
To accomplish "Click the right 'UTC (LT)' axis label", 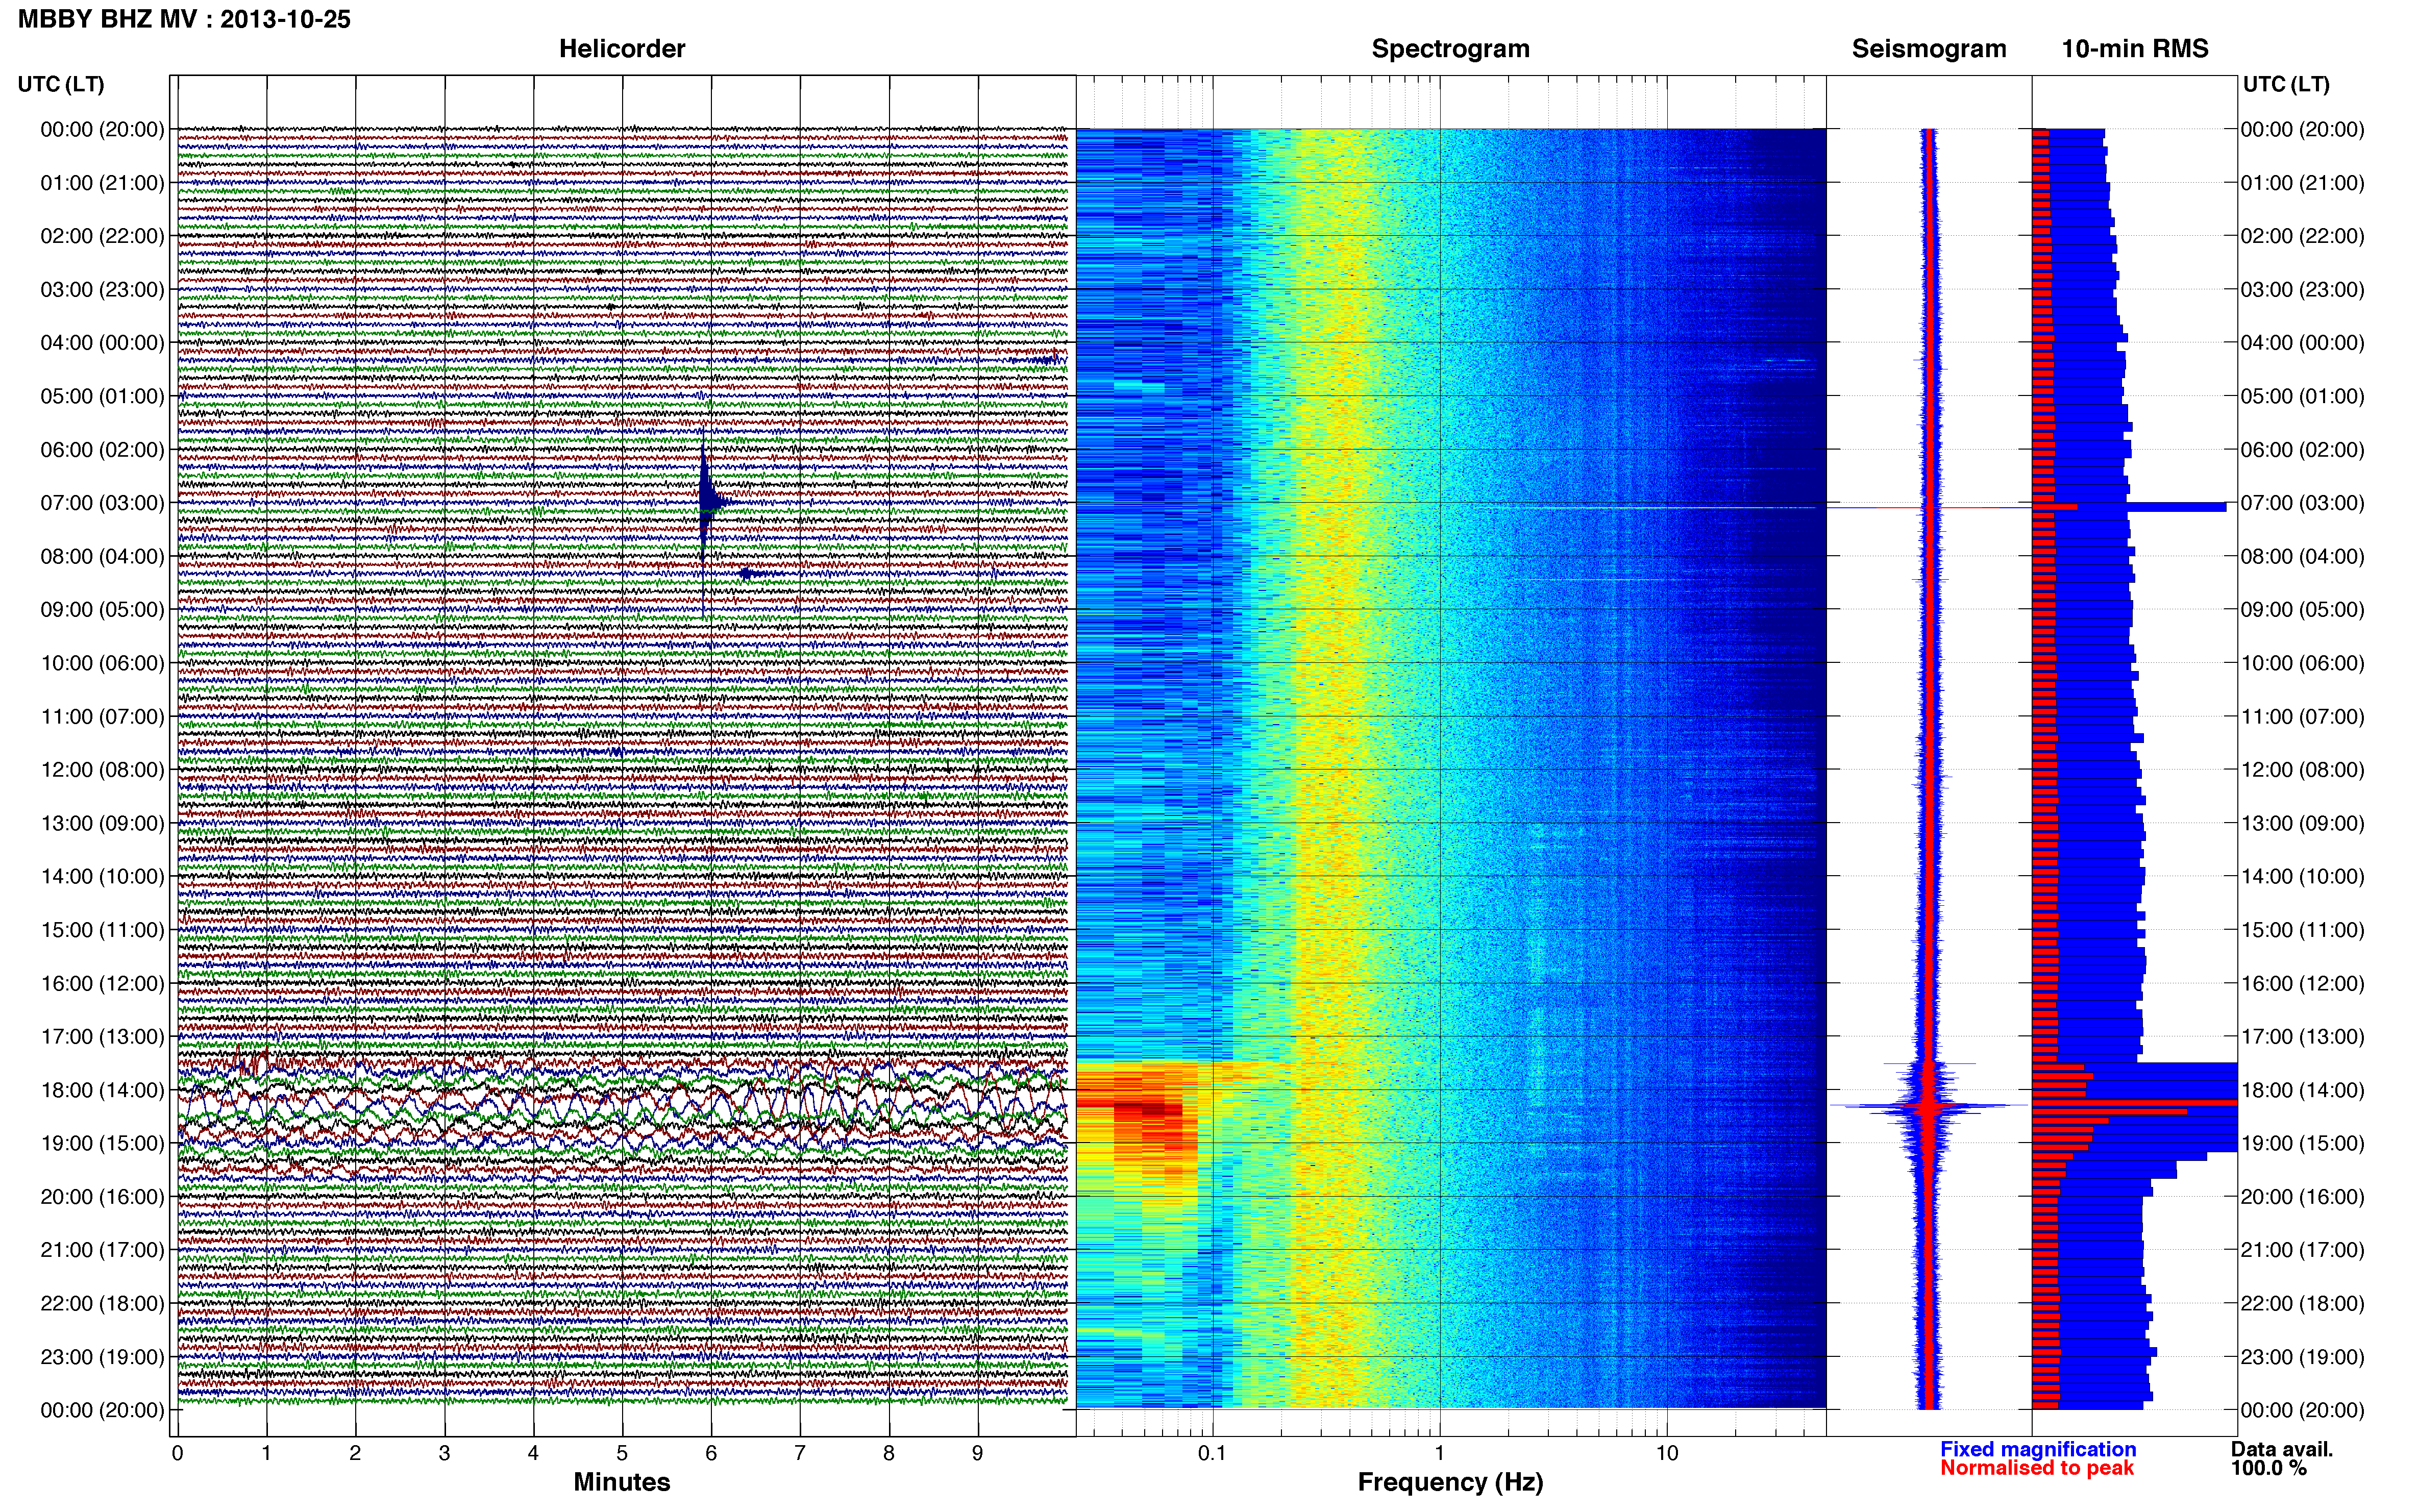I will click(2286, 84).
